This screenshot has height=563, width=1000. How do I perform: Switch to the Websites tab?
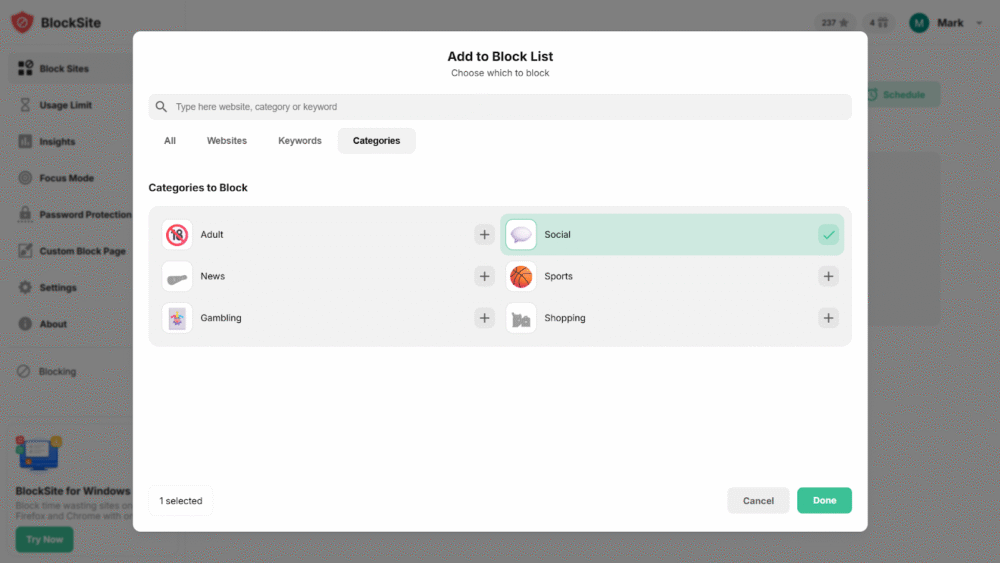227,141
